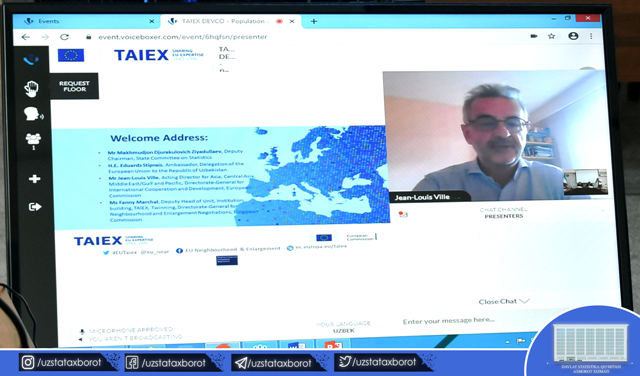Leave event via the exit arrow icon

click(x=35, y=207)
